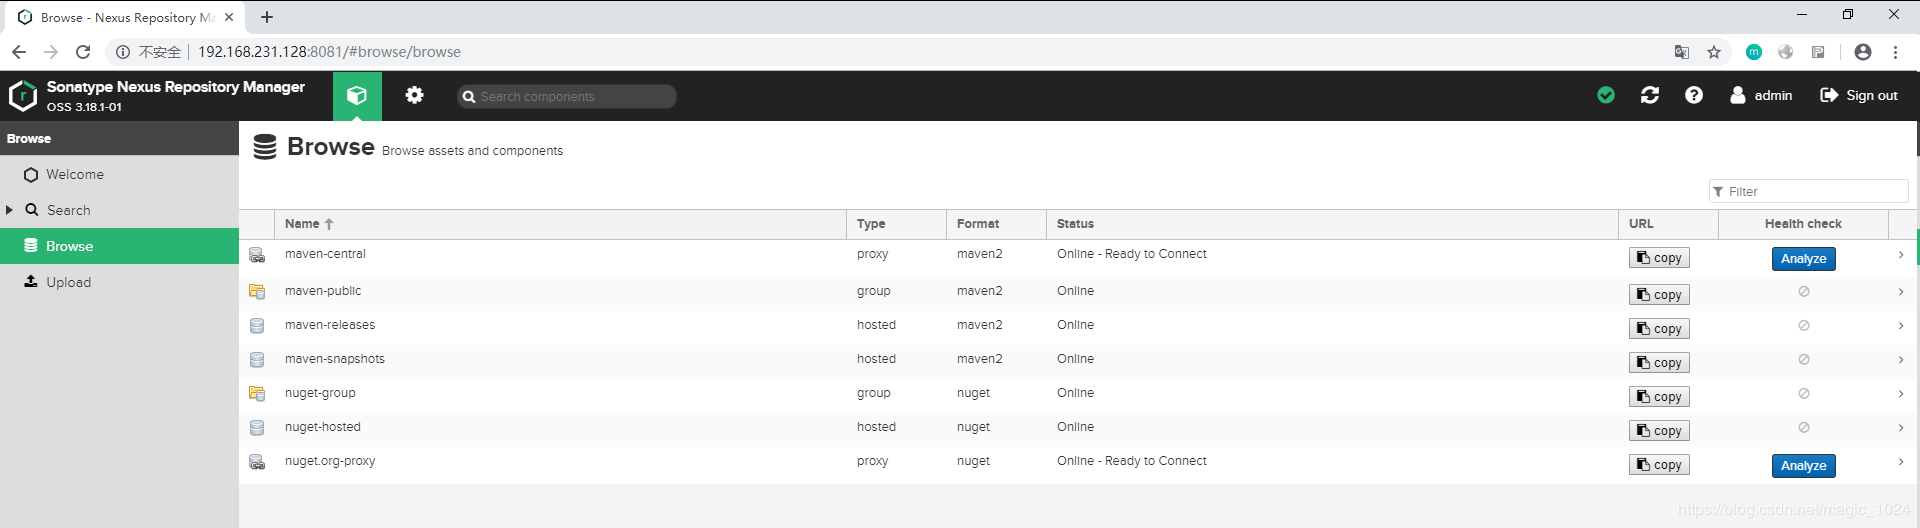Screen dimensions: 1920x528
Task: Click the browser translate page icon
Action: [1682, 52]
